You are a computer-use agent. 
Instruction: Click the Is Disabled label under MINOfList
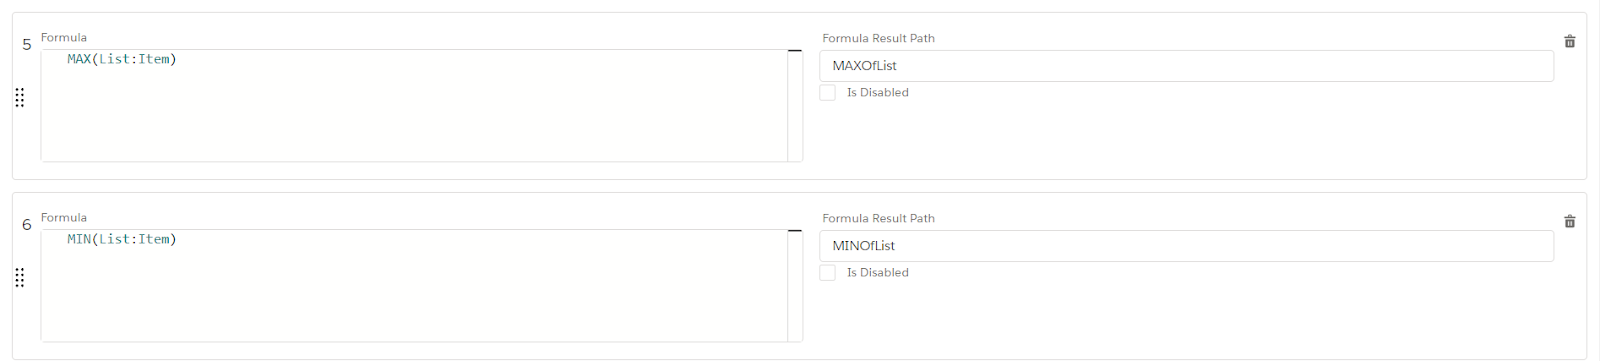pyautogui.click(x=878, y=273)
